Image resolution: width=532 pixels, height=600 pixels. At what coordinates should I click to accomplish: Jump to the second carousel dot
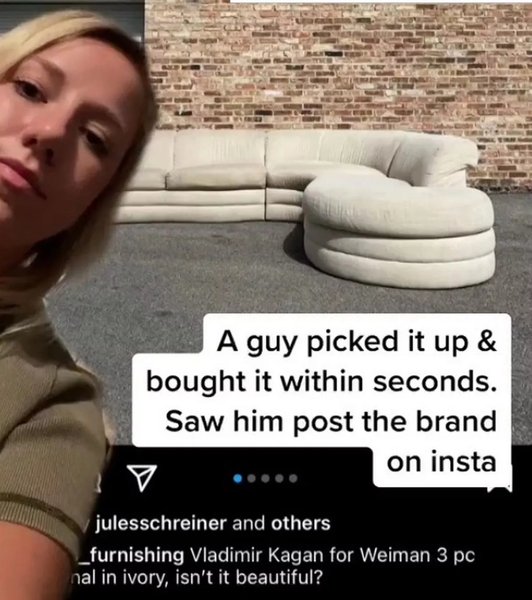pos(251,478)
